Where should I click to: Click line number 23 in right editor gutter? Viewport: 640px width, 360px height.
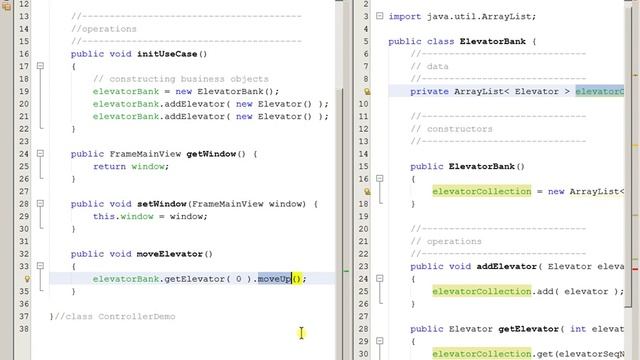pyautogui.click(x=363, y=267)
